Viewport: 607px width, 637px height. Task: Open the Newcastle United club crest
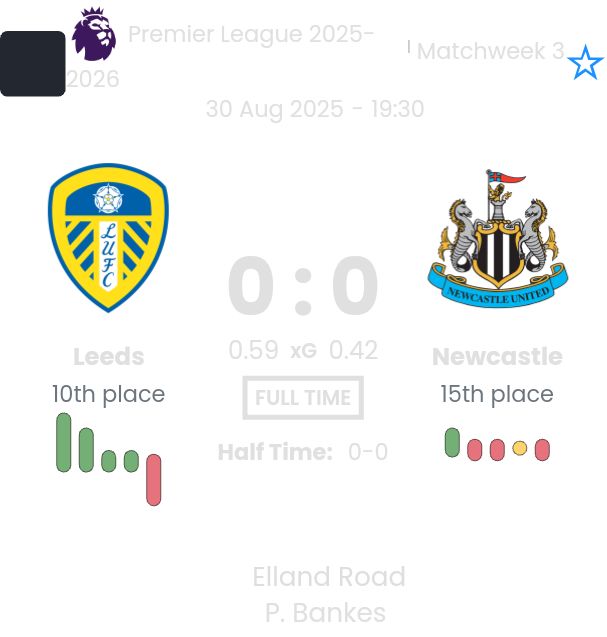(497, 239)
